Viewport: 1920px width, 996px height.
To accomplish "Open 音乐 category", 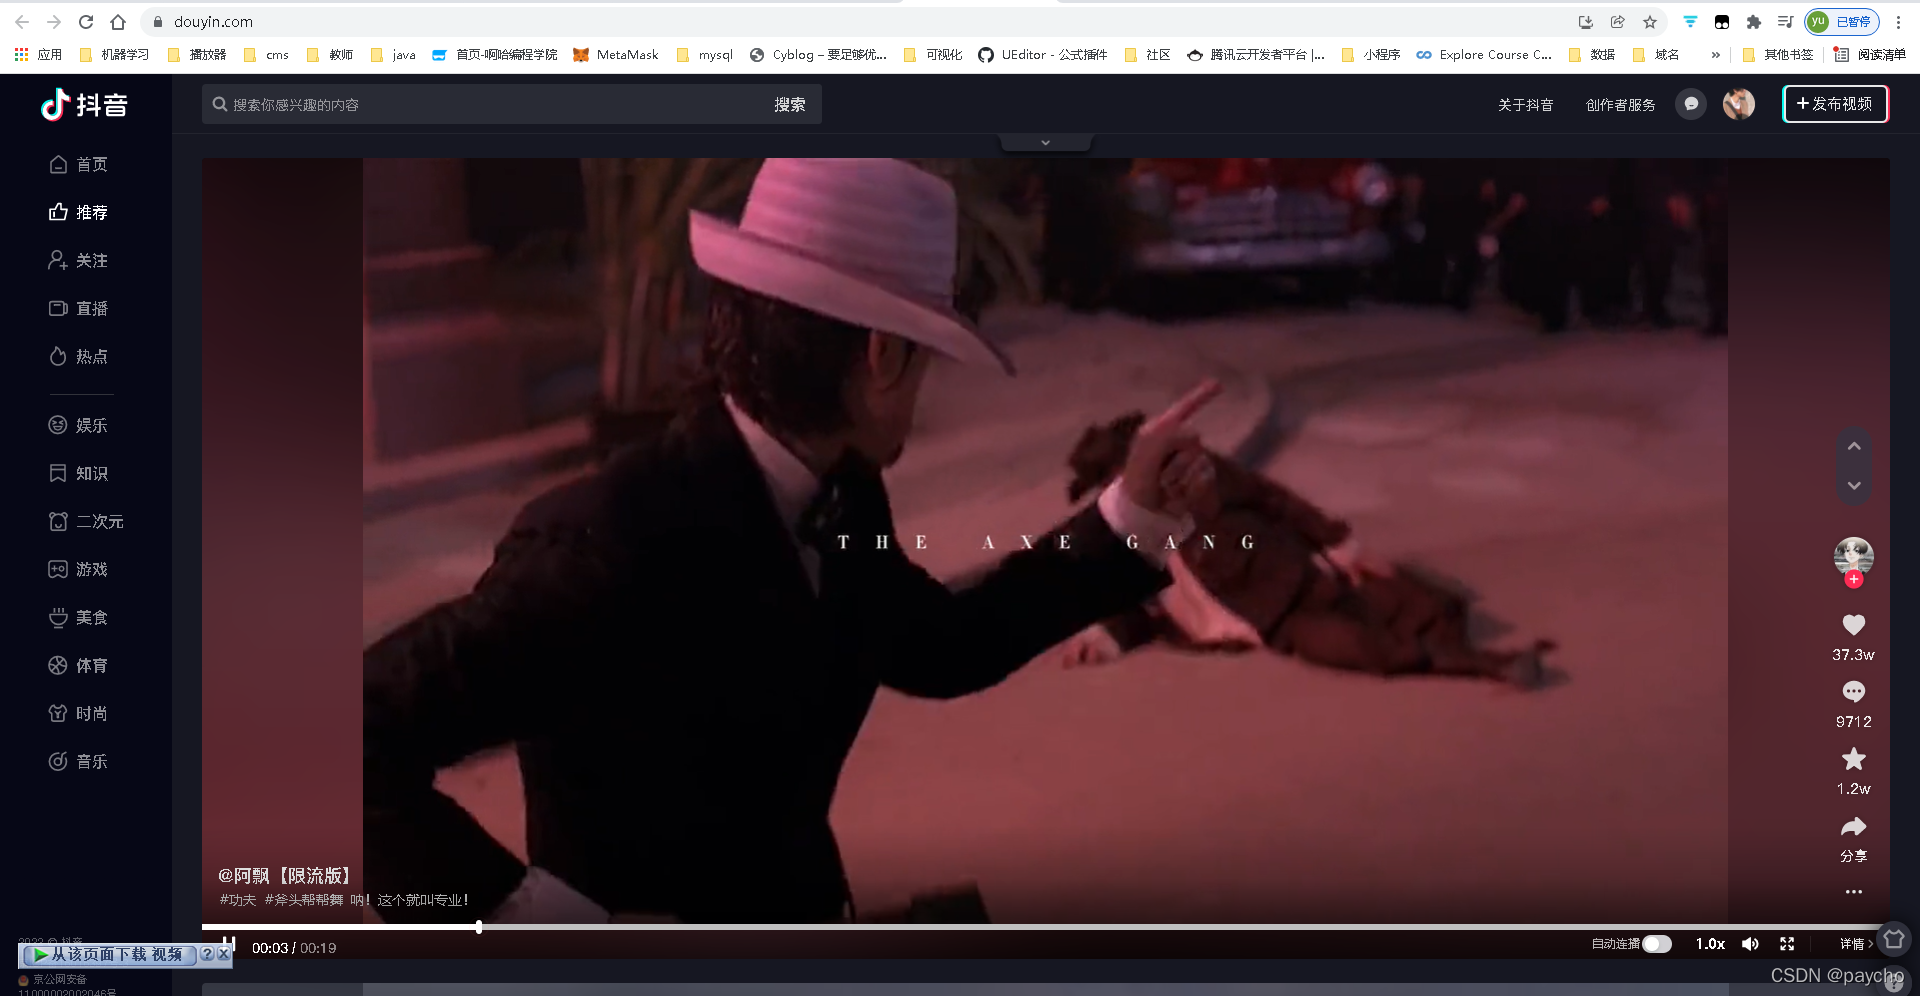I will (x=78, y=761).
